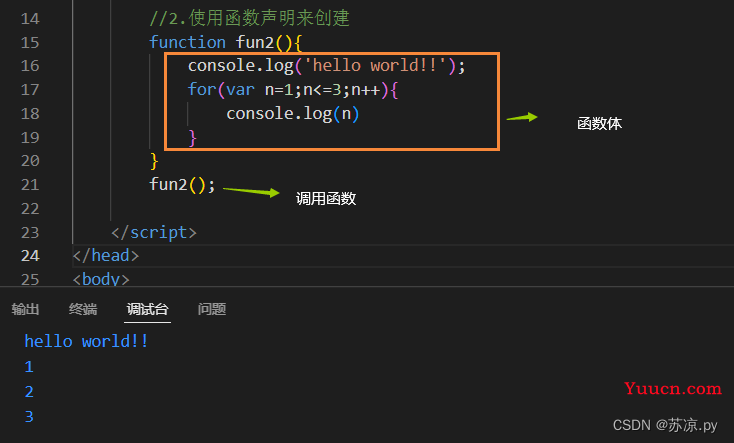734x443 pixels.
Task: Click line number 23 in gutter
Action: [x=30, y=232]
